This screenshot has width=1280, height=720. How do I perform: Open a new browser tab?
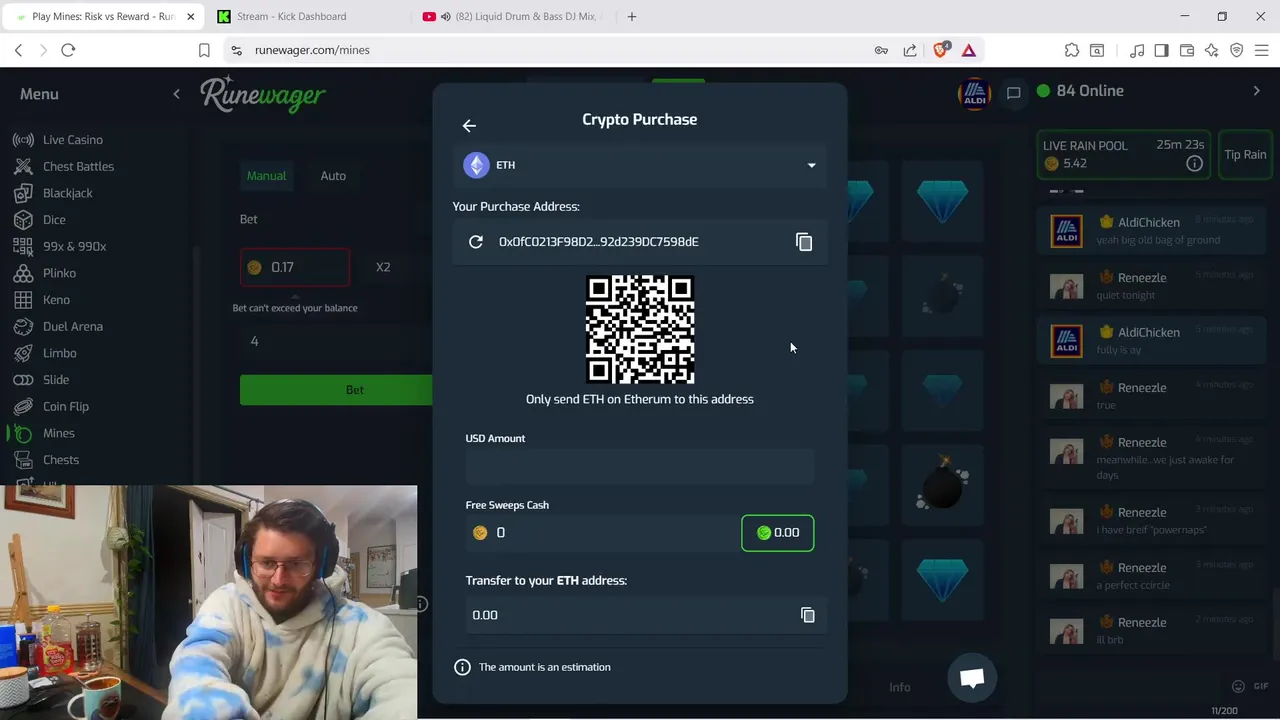(631, 16)
